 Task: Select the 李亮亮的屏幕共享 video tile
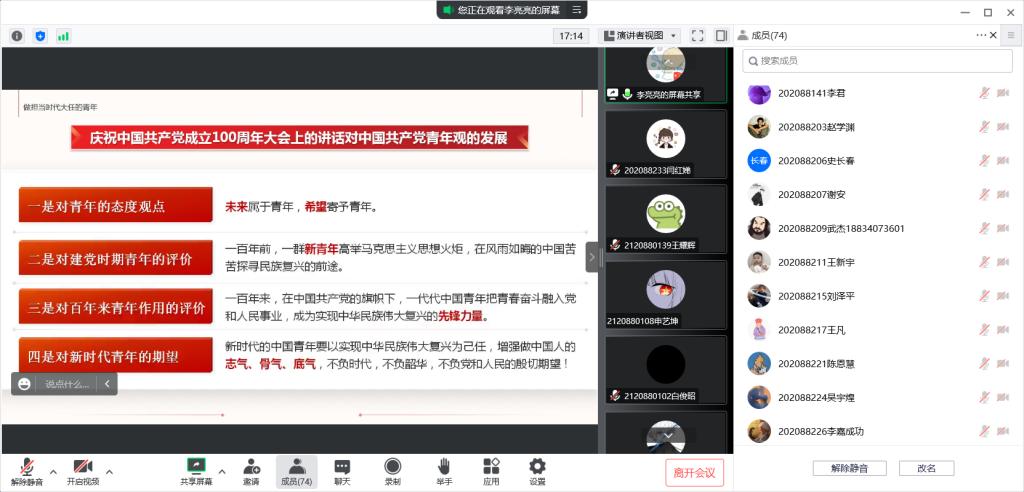[666, 74]
